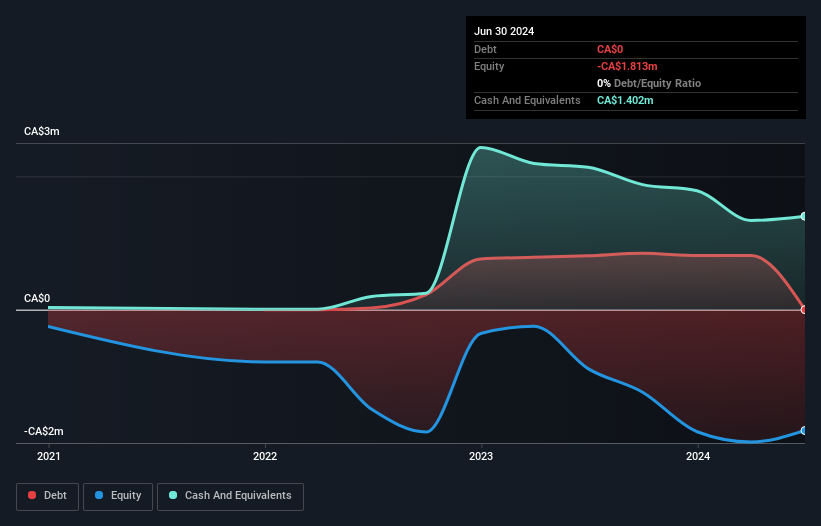The image size is (821, 526).
Task: Click the 2024 x-axis label
Action: [698, 456]
